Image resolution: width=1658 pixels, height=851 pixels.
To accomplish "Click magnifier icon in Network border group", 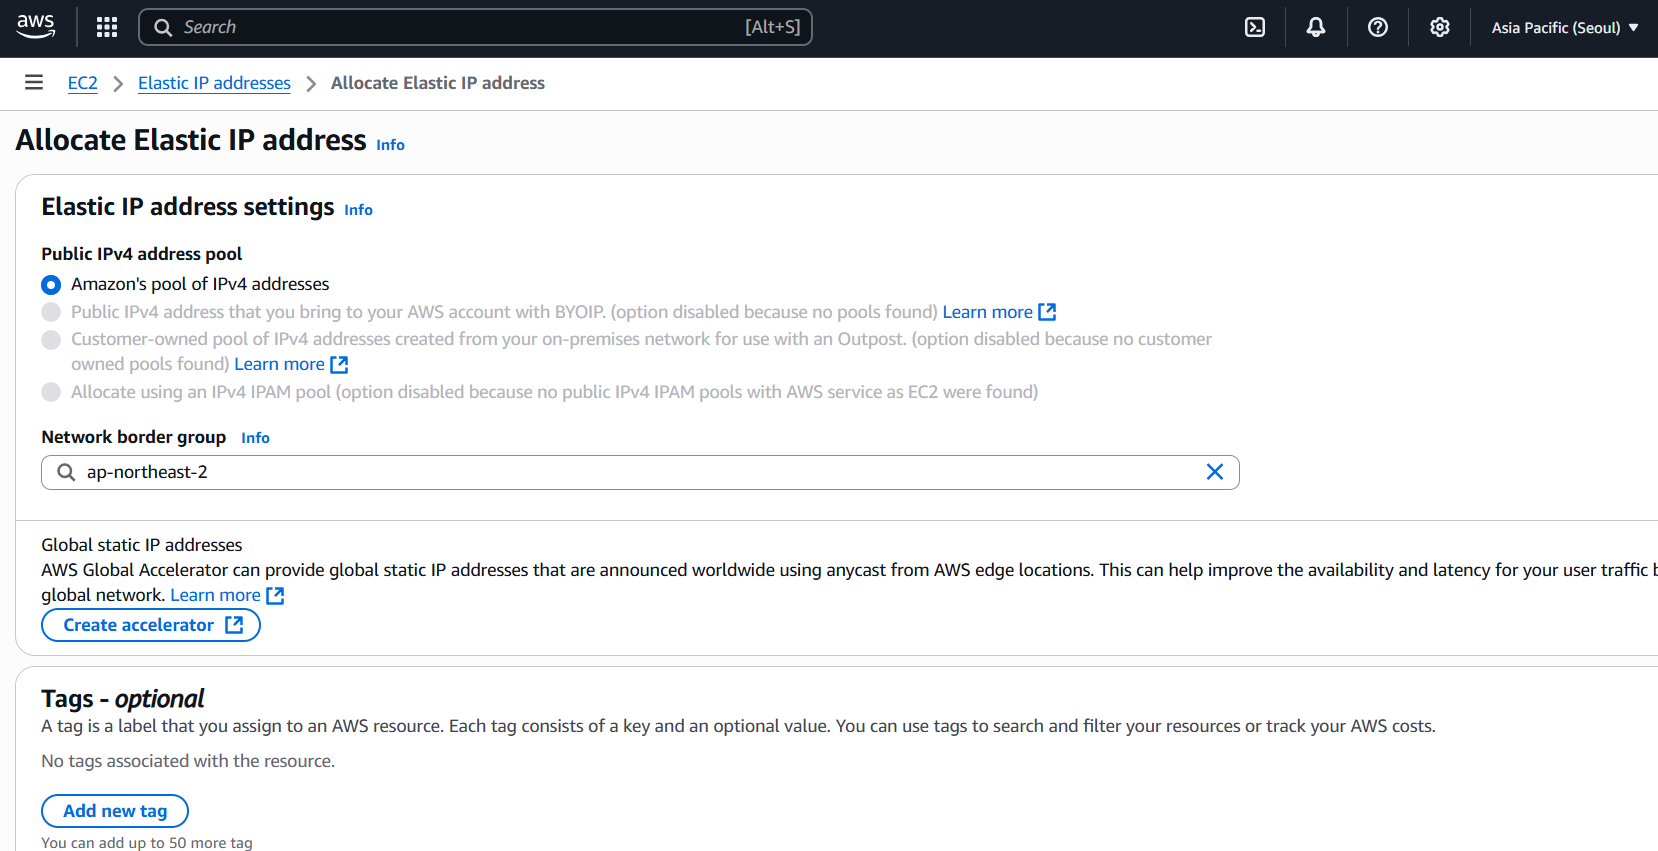I will (x=66, y=472).
